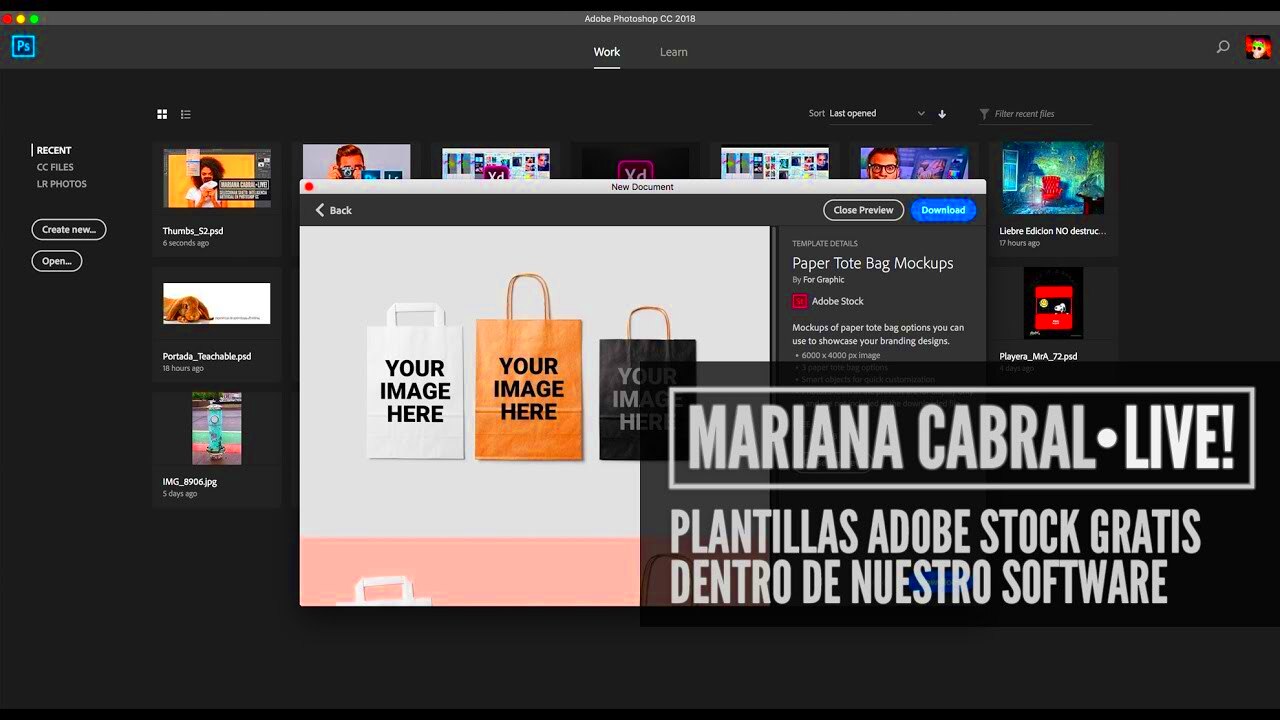Open the Liebre Edicion NO destruc... thumbnail
The image size is (1280, 720).
tap(1053, 178)
